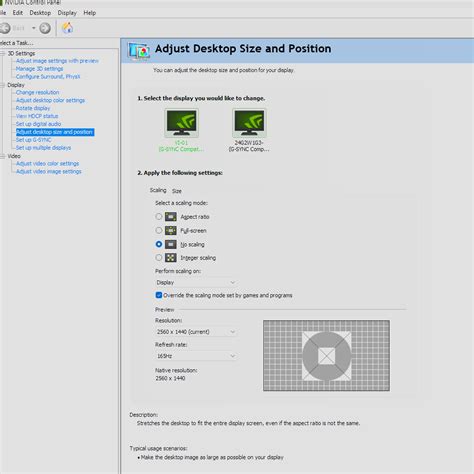Open Adjust image settings with preview
The image size is (474, 474).
57,61
